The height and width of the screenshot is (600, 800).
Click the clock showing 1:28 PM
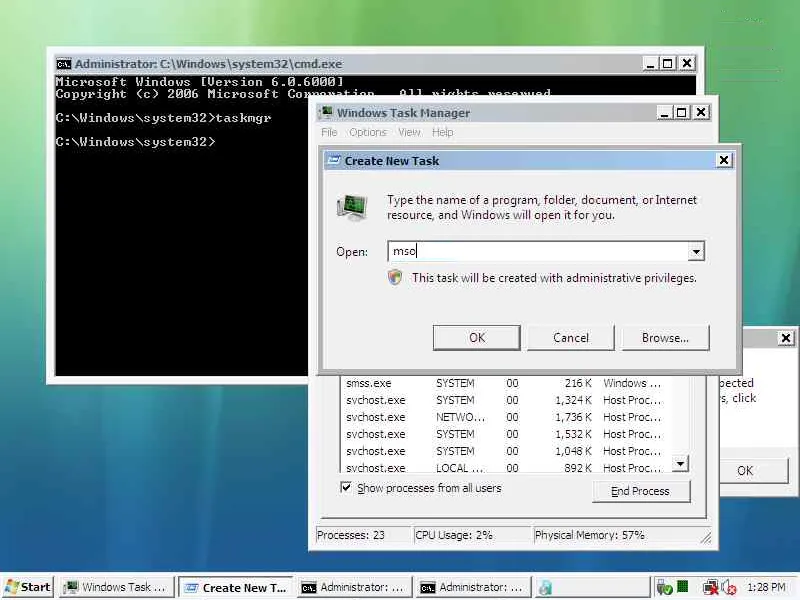[766, 587]
